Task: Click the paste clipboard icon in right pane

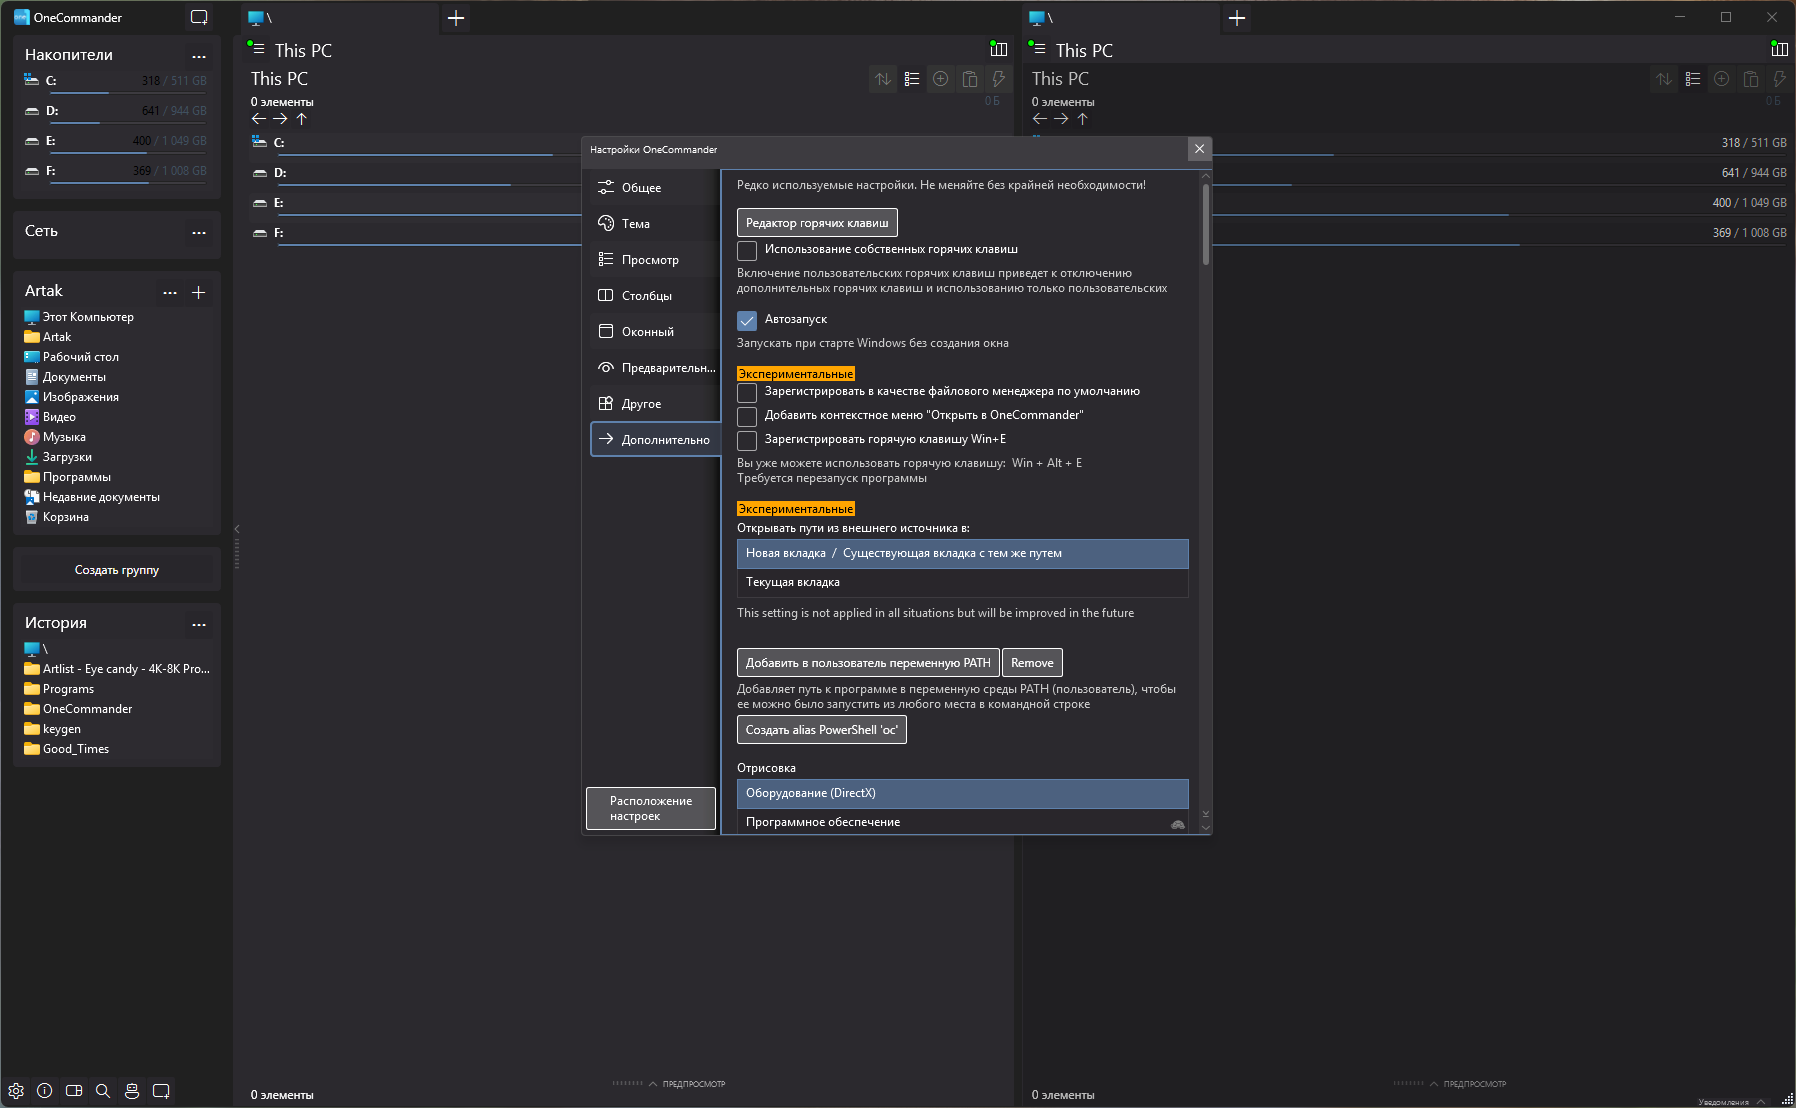Action: 1750,79
